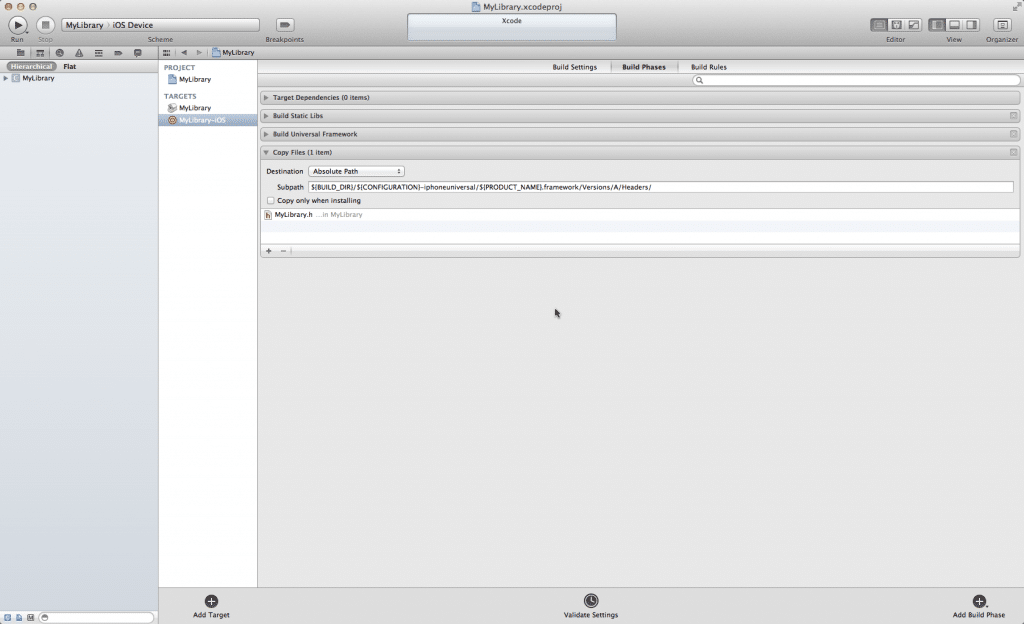Screen dimensions: 1024x624
Task: Expand the Target Dependencies section
Action: click(266, 97)
